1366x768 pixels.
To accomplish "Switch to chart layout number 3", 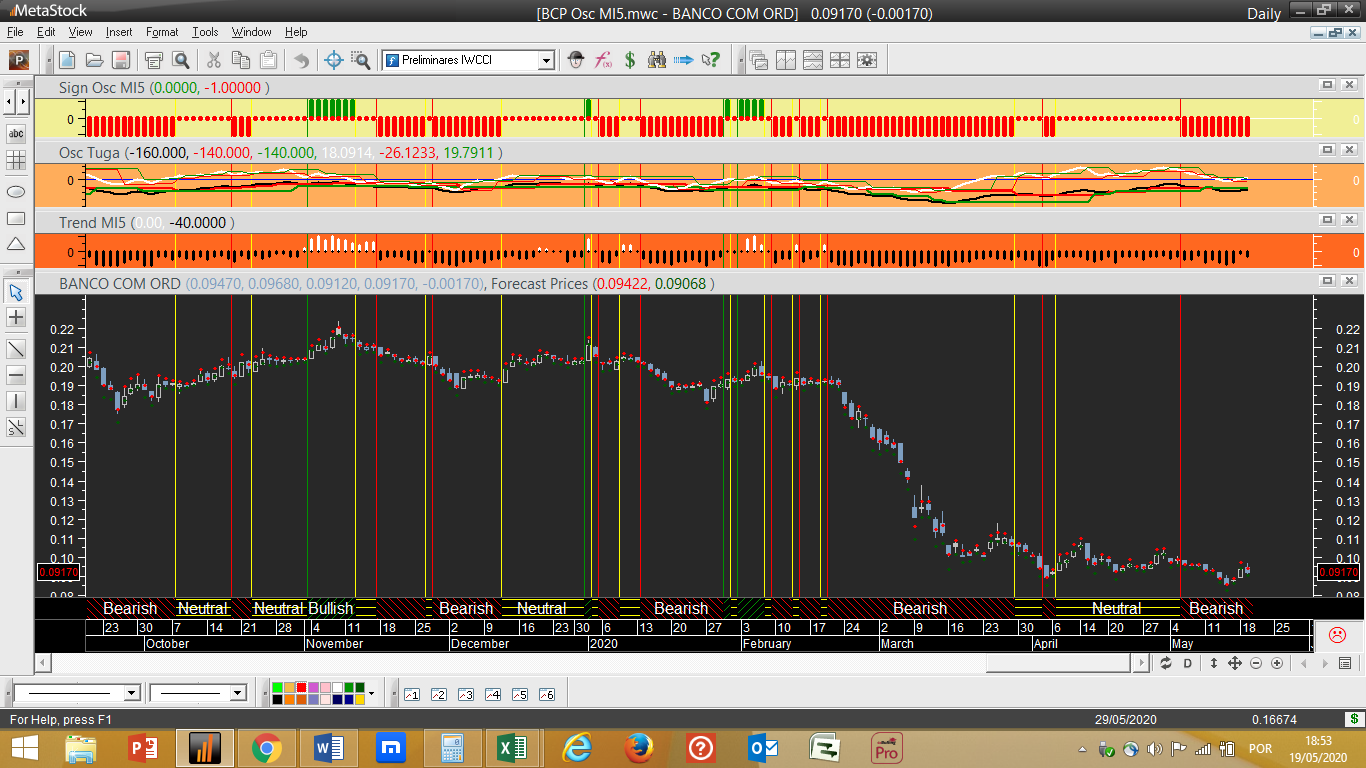I will [x=465, y=694].
